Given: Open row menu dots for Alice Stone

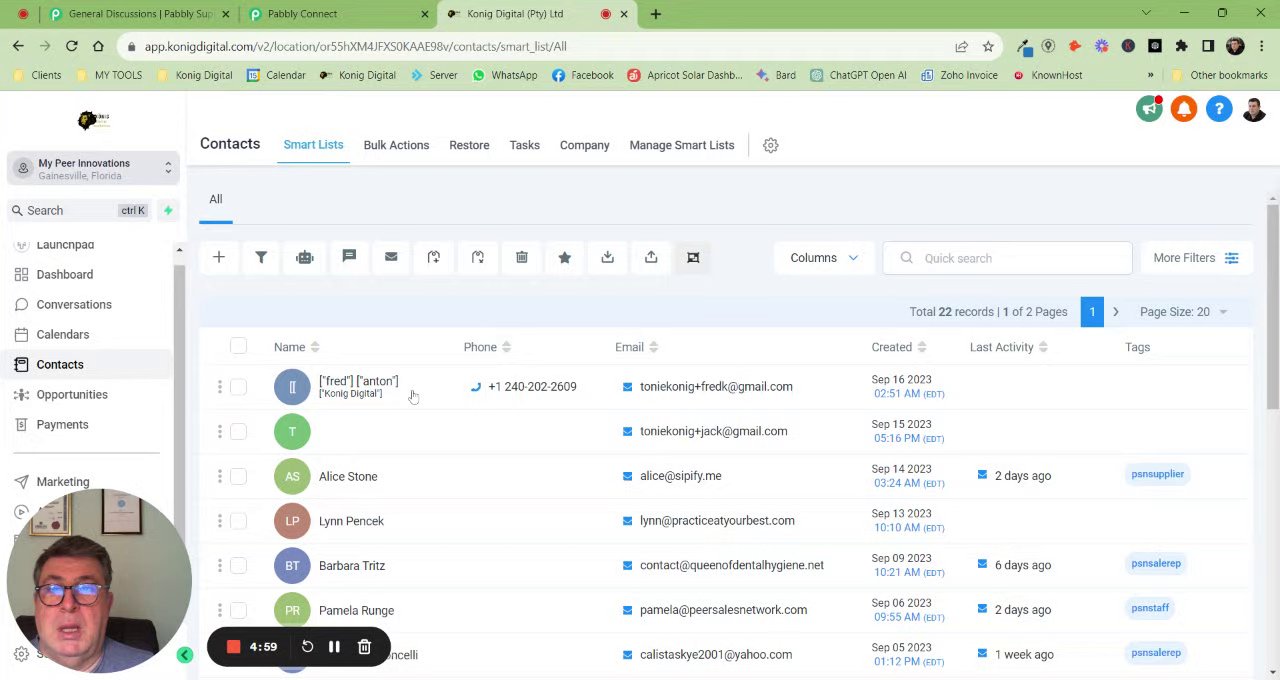Looking at the screenshot, I should tap(220, 476).
